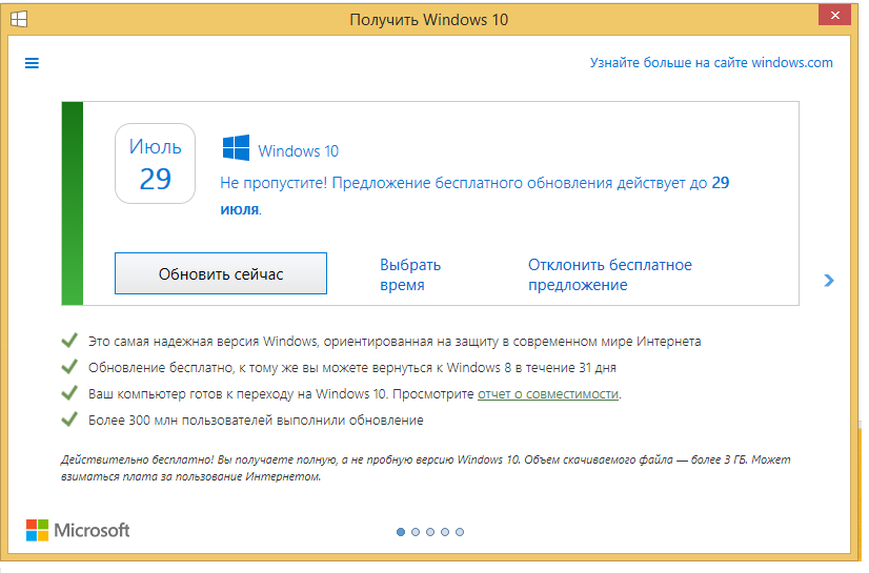869x573 pixels.
Task: Click the 'Не пропустите!' offer text
Action: [x=474, y=196]
